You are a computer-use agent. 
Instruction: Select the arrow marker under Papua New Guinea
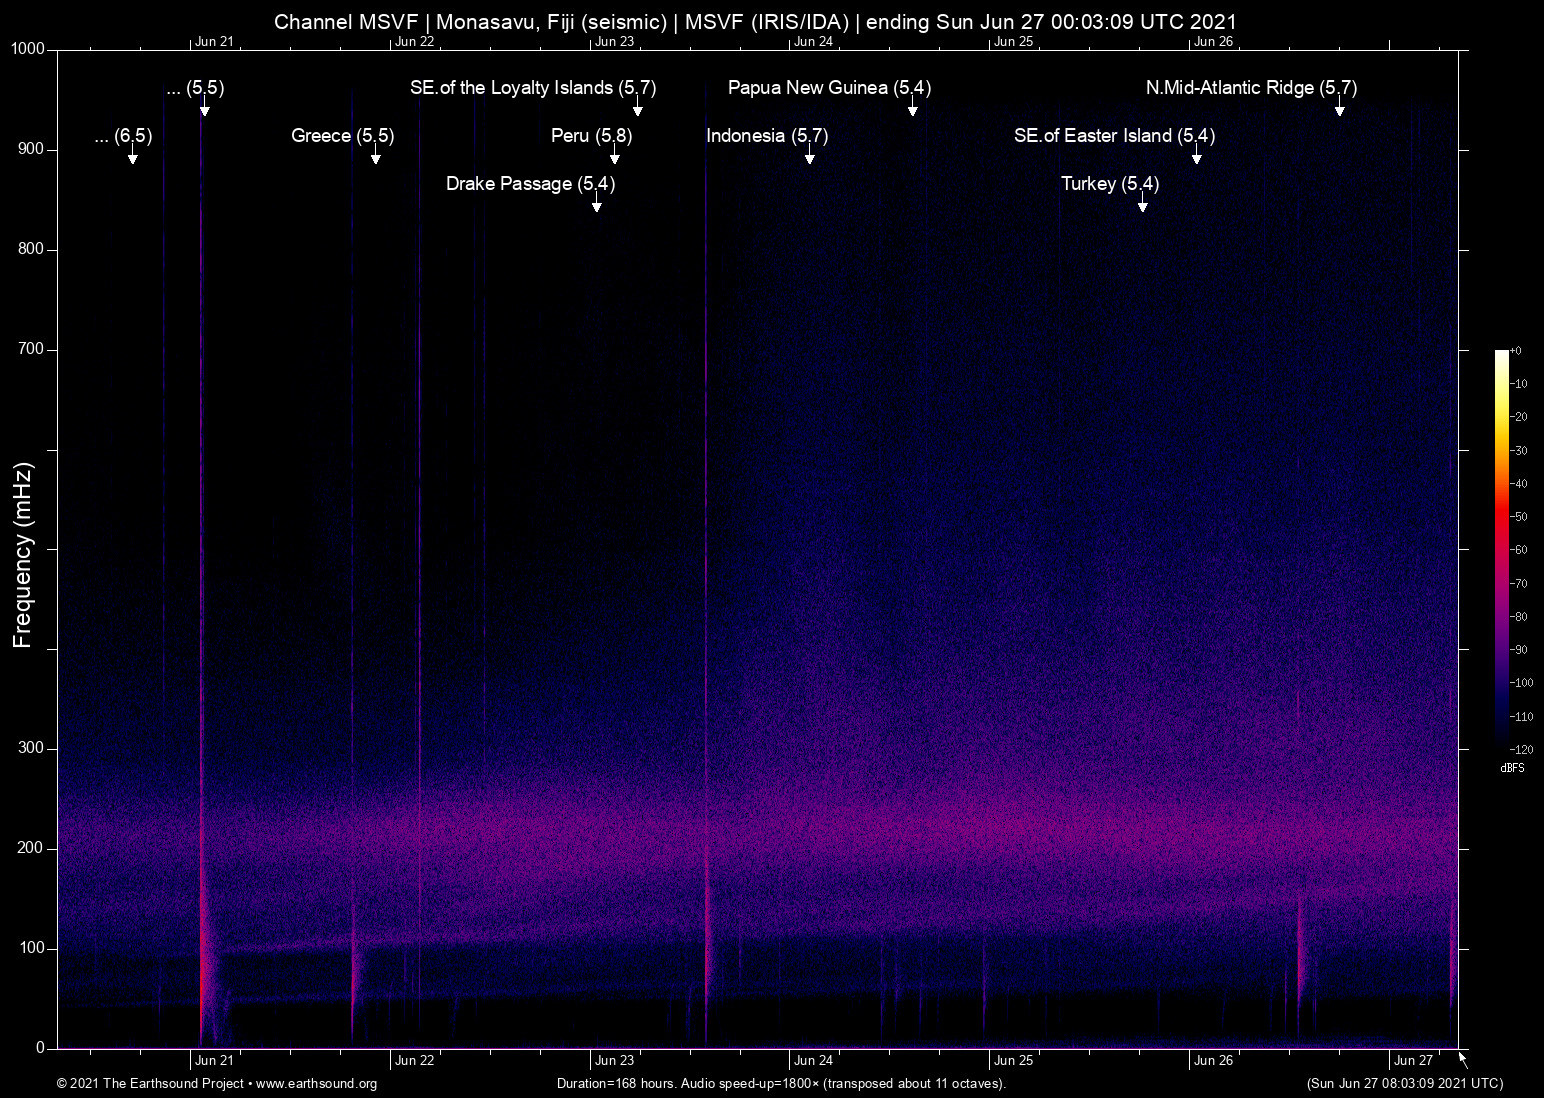(912, 106)
